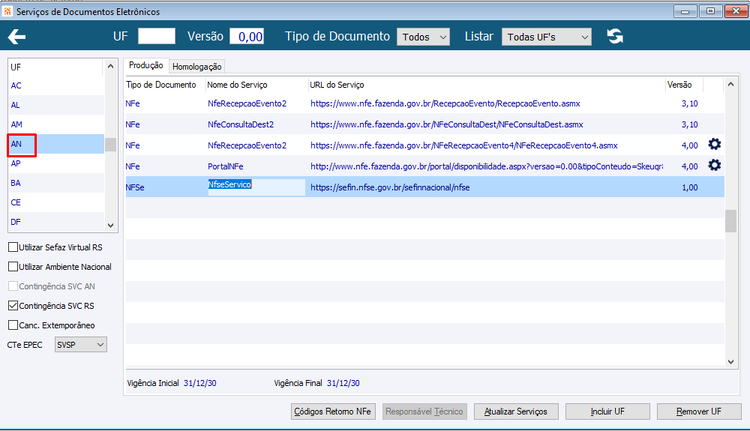Click version 3,10 in the NfeConsultaDest2 row
This screenshot has height=431, width=750.
click(x=690, y=124)
